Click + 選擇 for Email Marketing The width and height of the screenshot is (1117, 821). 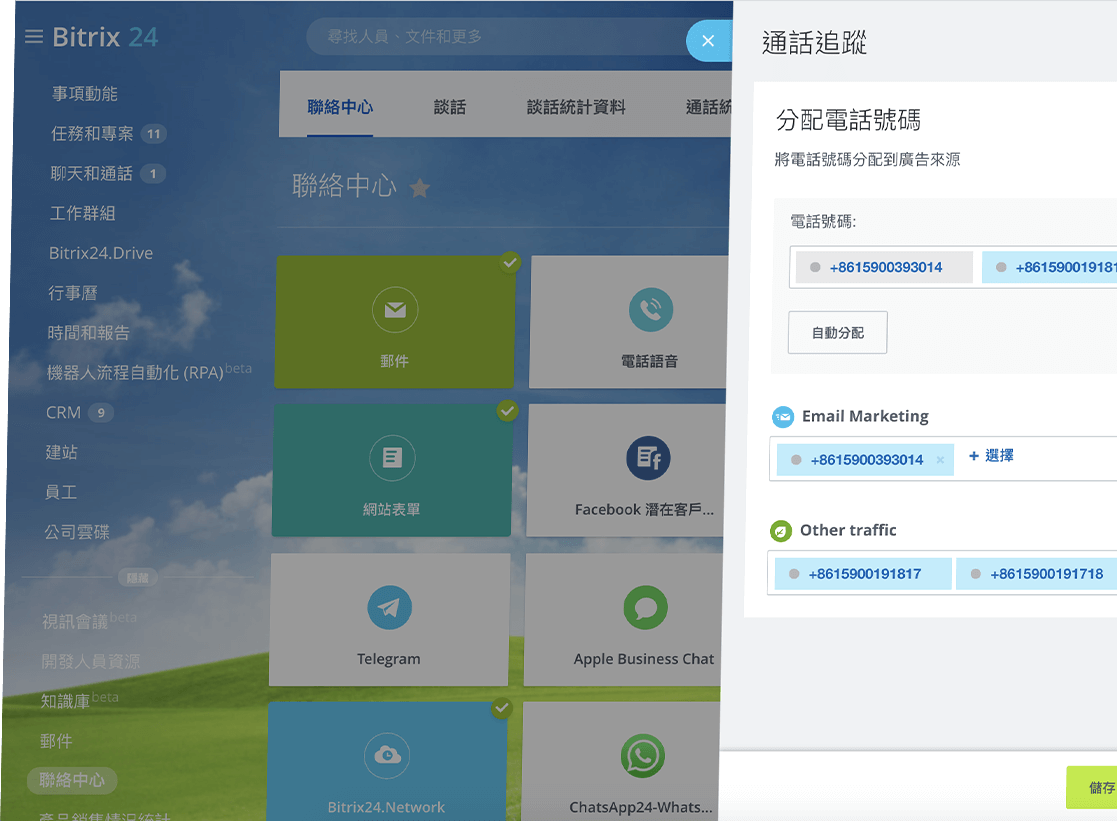tap(991, 456)
